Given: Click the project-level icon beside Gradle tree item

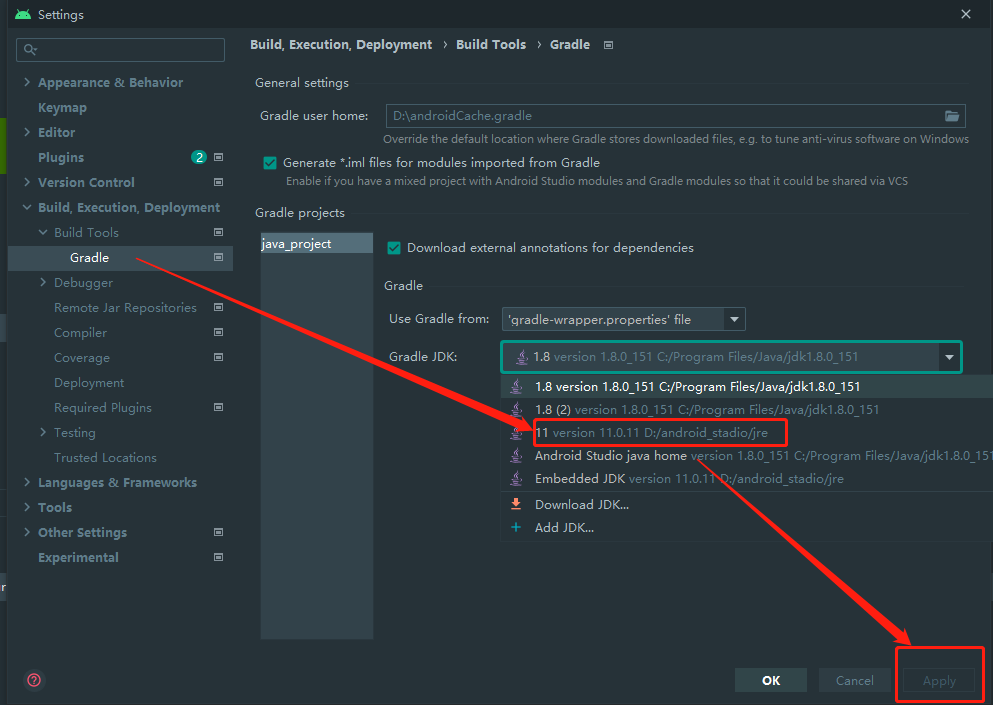Looking at the screenshot, I should [218, 257].
